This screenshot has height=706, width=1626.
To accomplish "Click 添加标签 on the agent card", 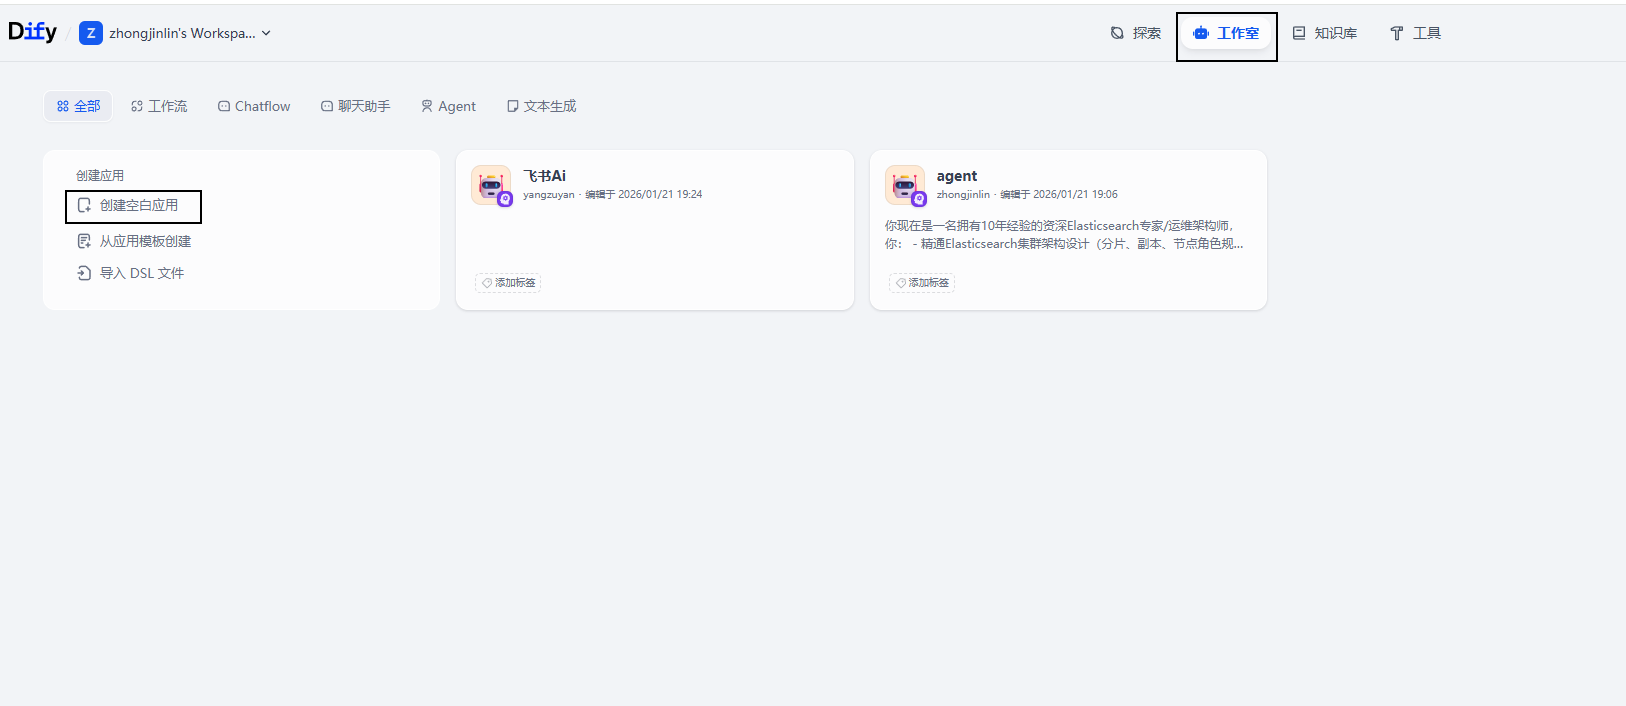I will point(922,283).
